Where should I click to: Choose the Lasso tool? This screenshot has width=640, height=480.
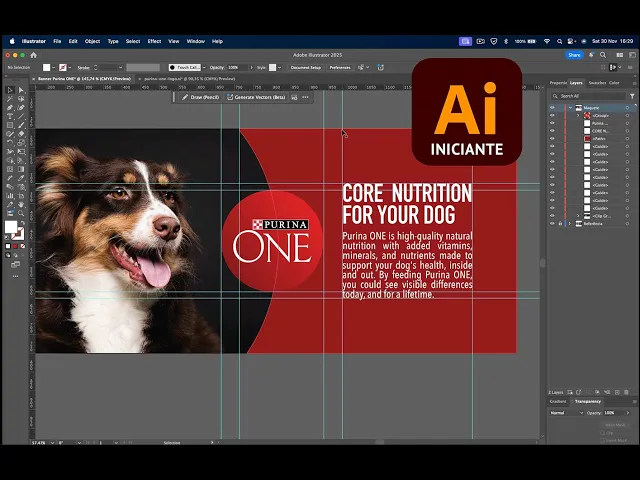[x=21, y=99]
